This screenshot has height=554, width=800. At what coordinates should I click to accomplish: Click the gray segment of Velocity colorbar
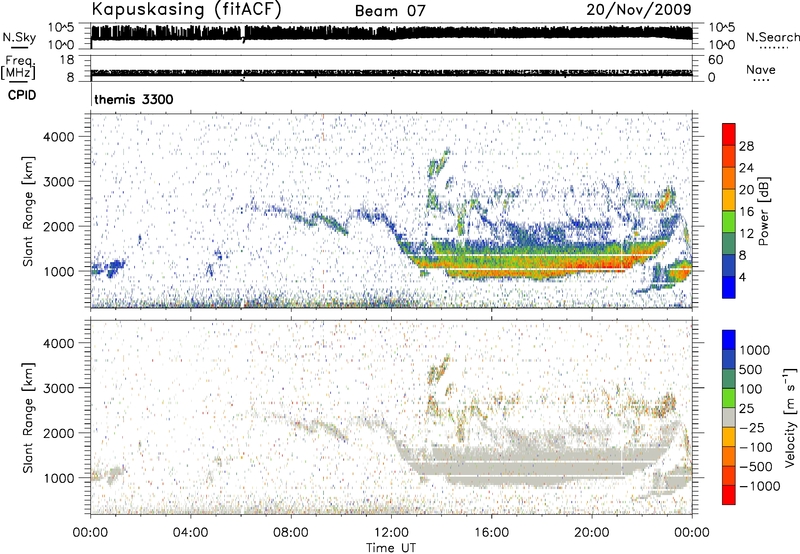point(729,418)
